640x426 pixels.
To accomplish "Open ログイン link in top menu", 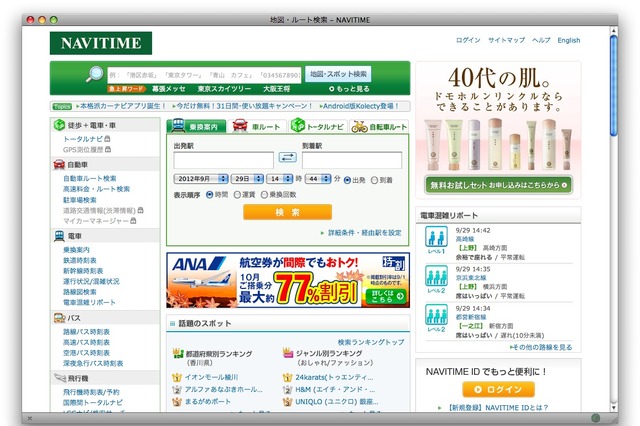I will 468,40.
